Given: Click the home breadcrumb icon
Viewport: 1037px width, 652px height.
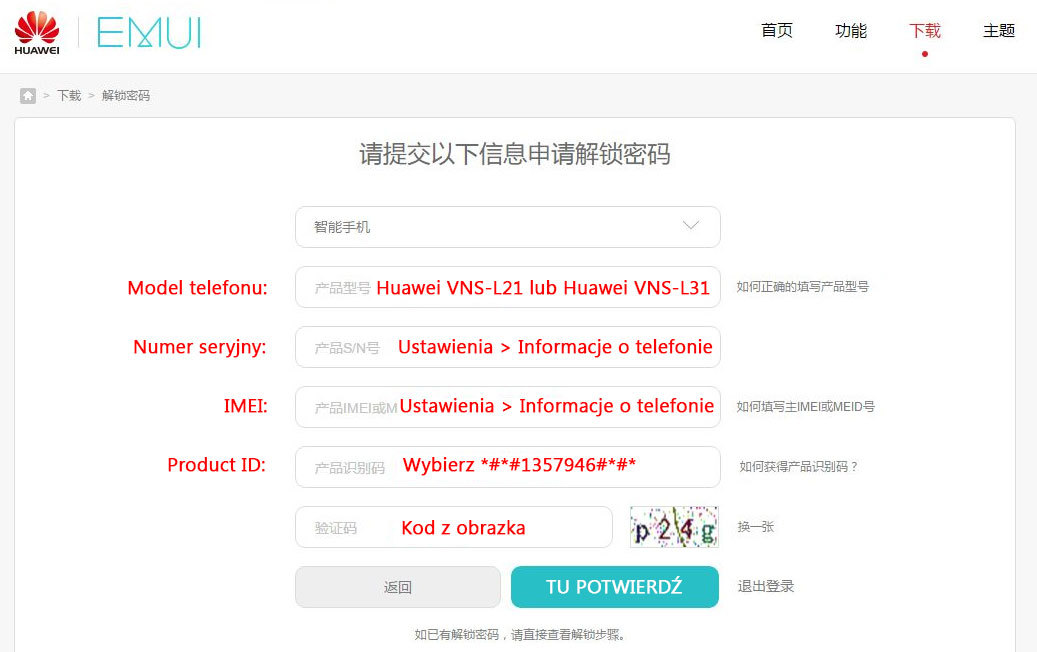Looking at the screenshot, I should pyautogui.click(x=28, y=96).
